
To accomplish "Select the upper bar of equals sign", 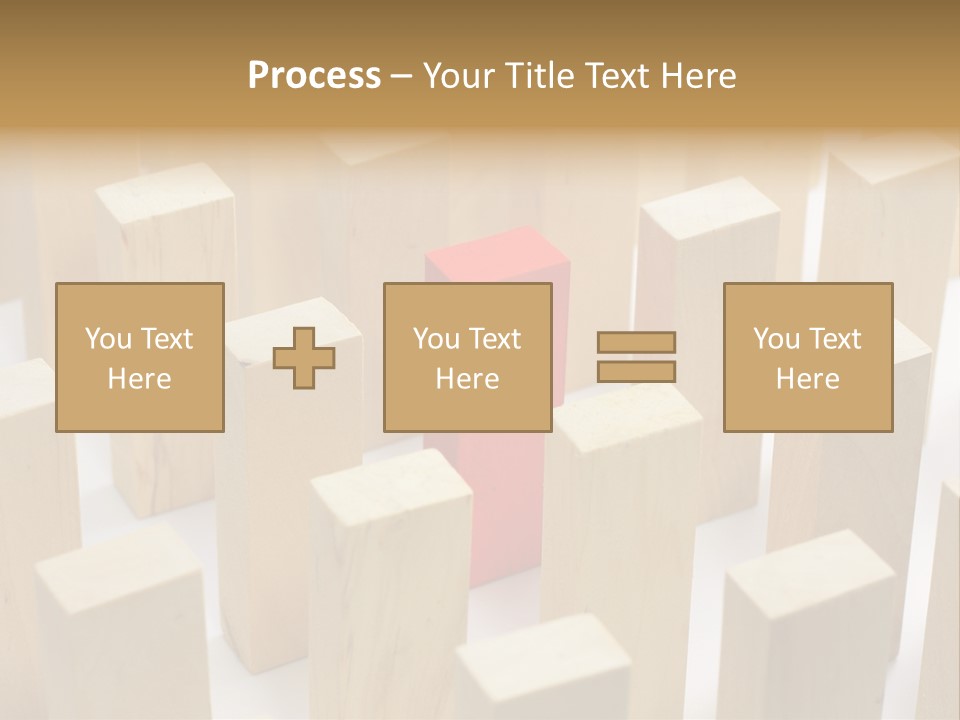I will click(x=636, y=343).
